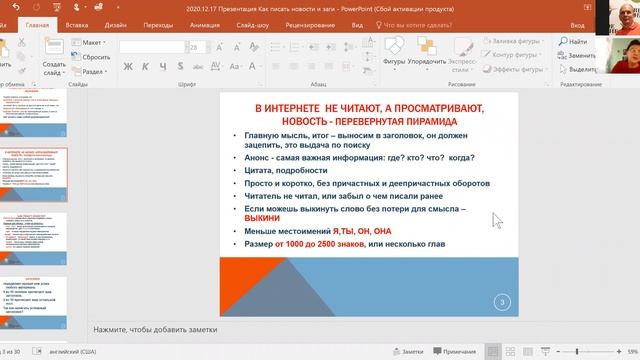Clear all formatting icon in Font group

click(x=254, y=47)
